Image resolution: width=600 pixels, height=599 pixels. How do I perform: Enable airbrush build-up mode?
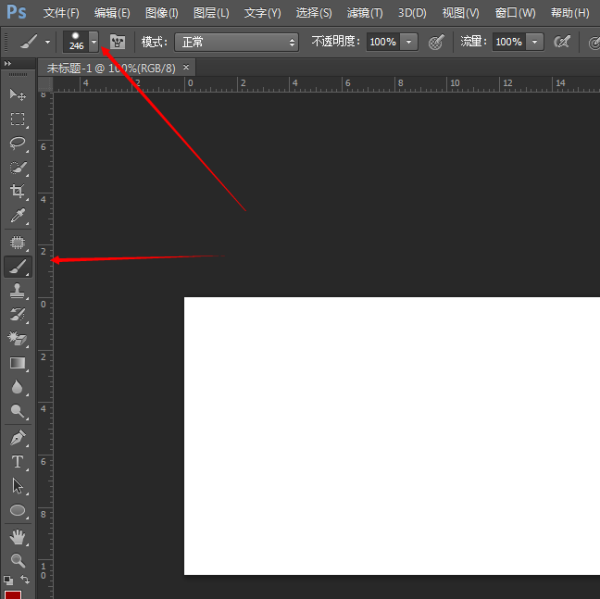click(x=562, y=41)
